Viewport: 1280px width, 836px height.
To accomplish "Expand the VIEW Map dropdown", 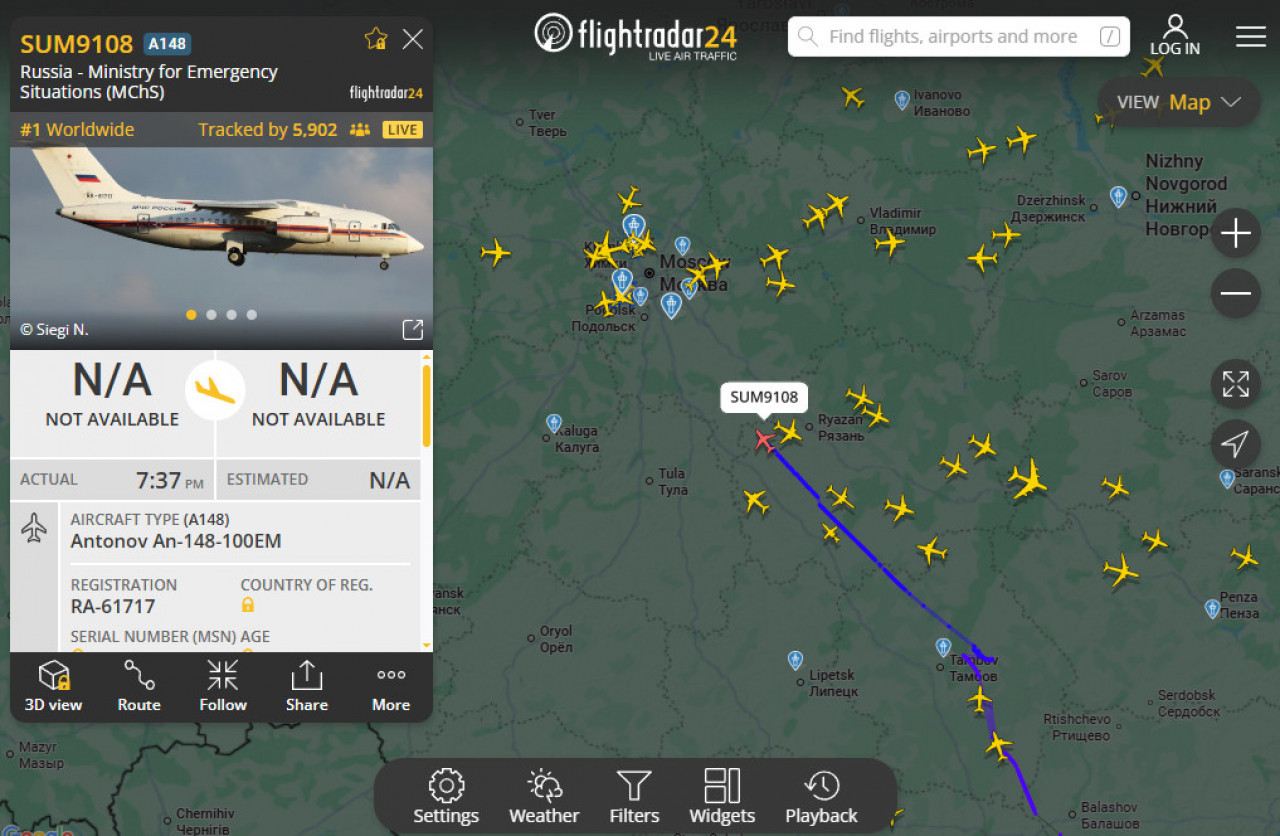I will [1179, 102].
